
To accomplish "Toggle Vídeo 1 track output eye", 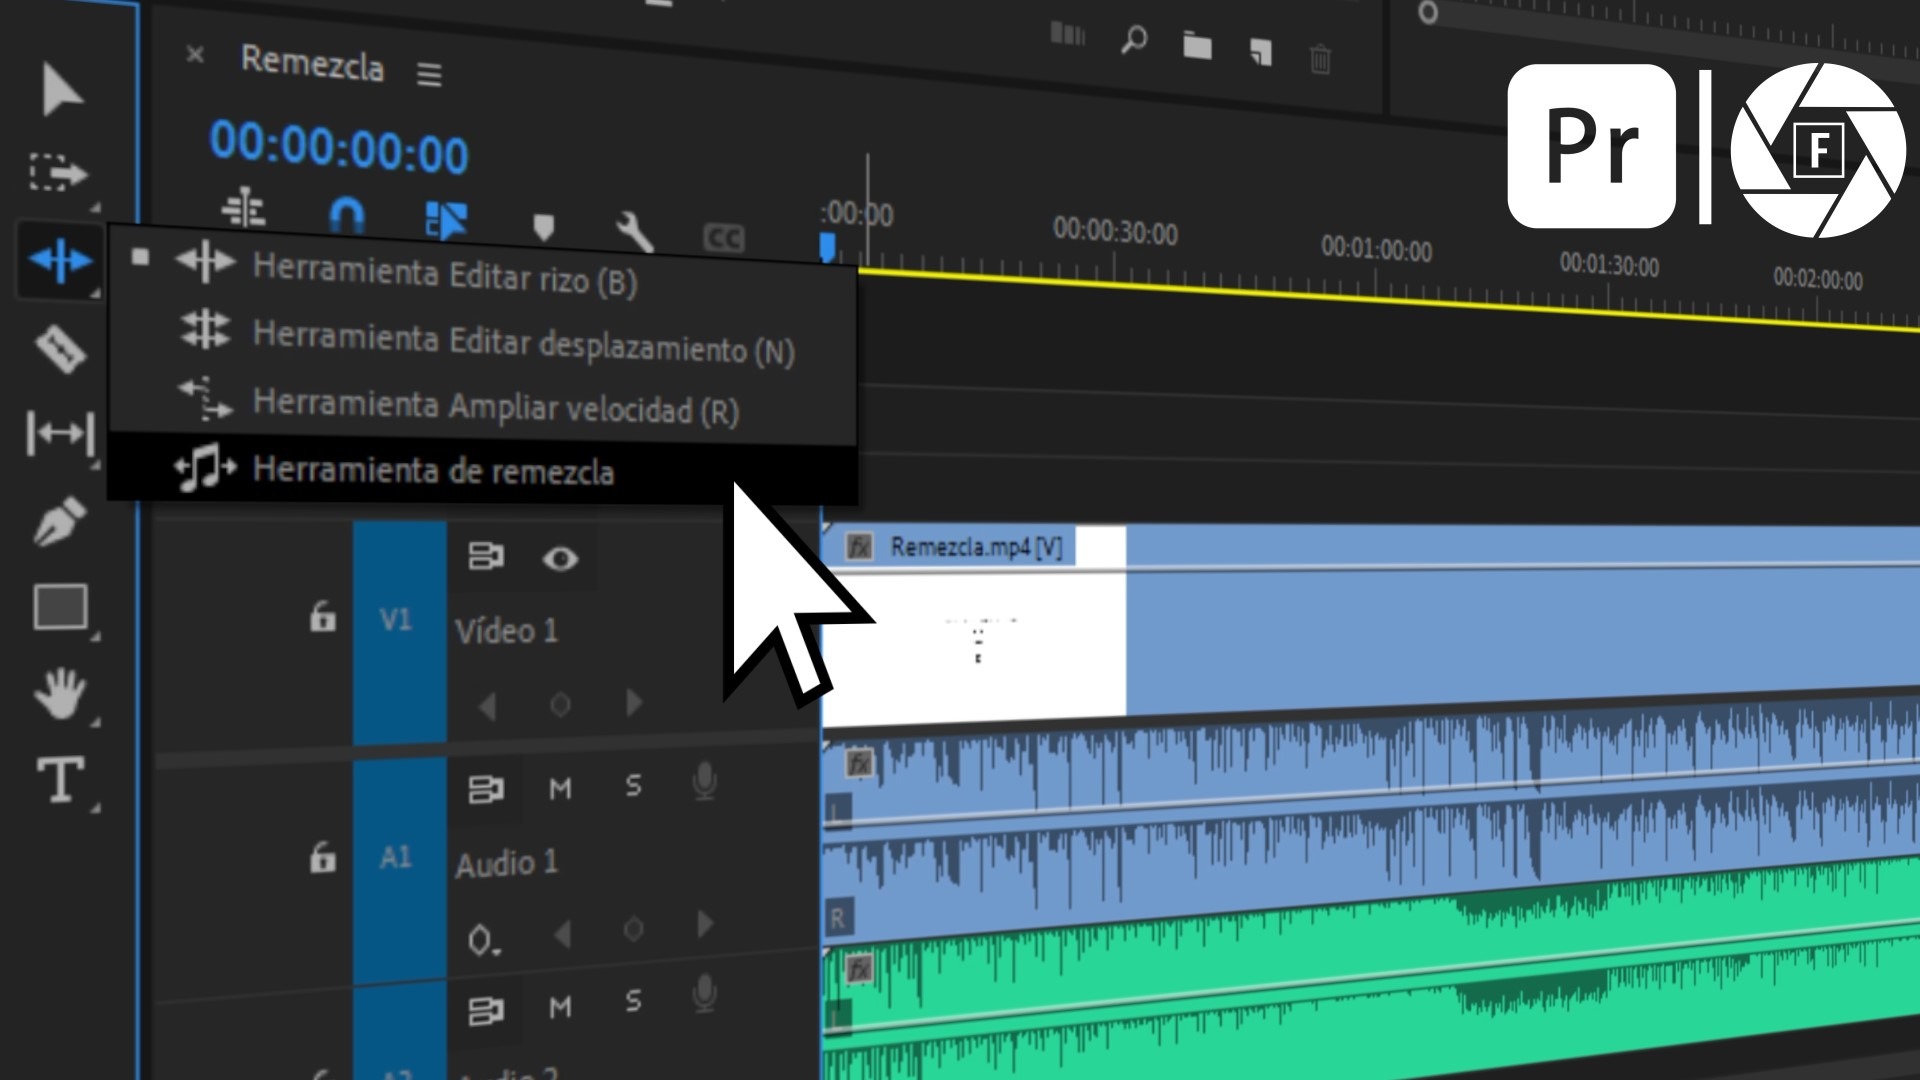I will [560, 558].
